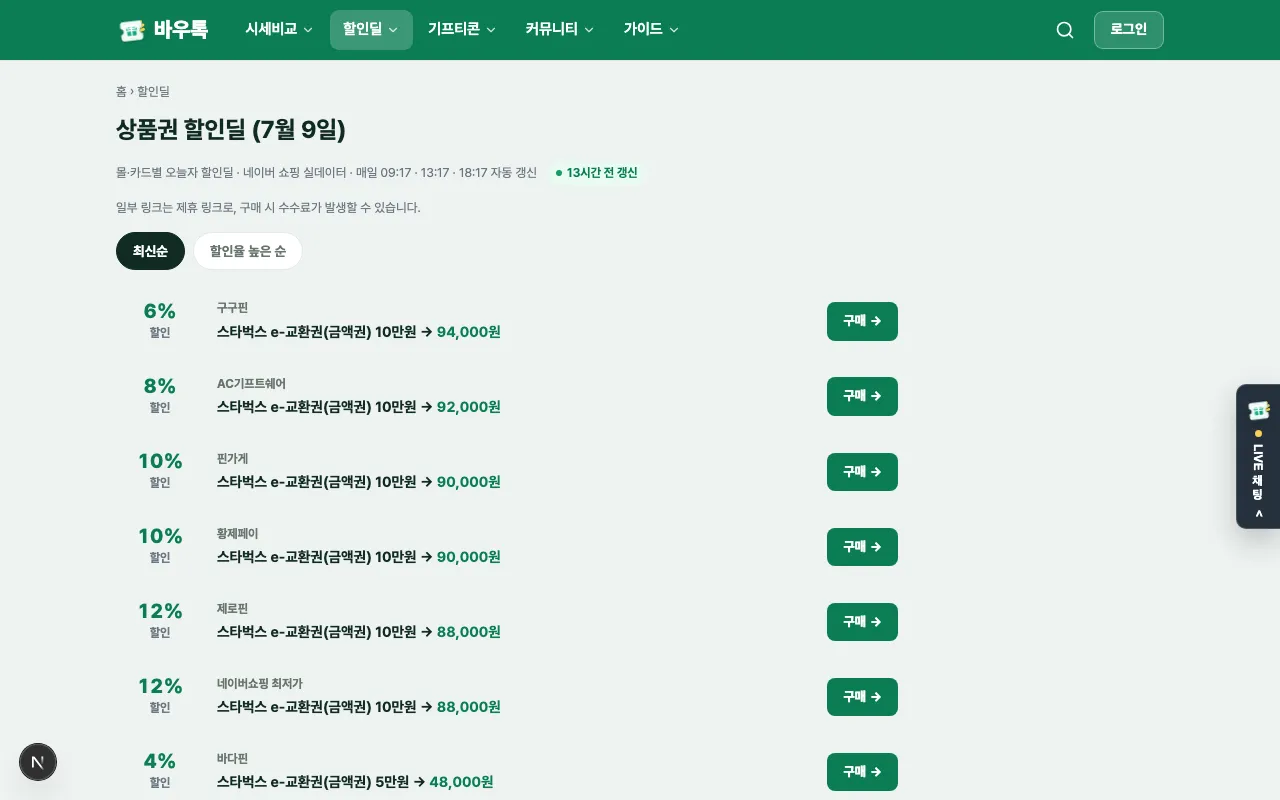The width and height of the screenshot is (1280, 800).
Task: Click the 바다핀 seller name
Action: pos(232,758)
